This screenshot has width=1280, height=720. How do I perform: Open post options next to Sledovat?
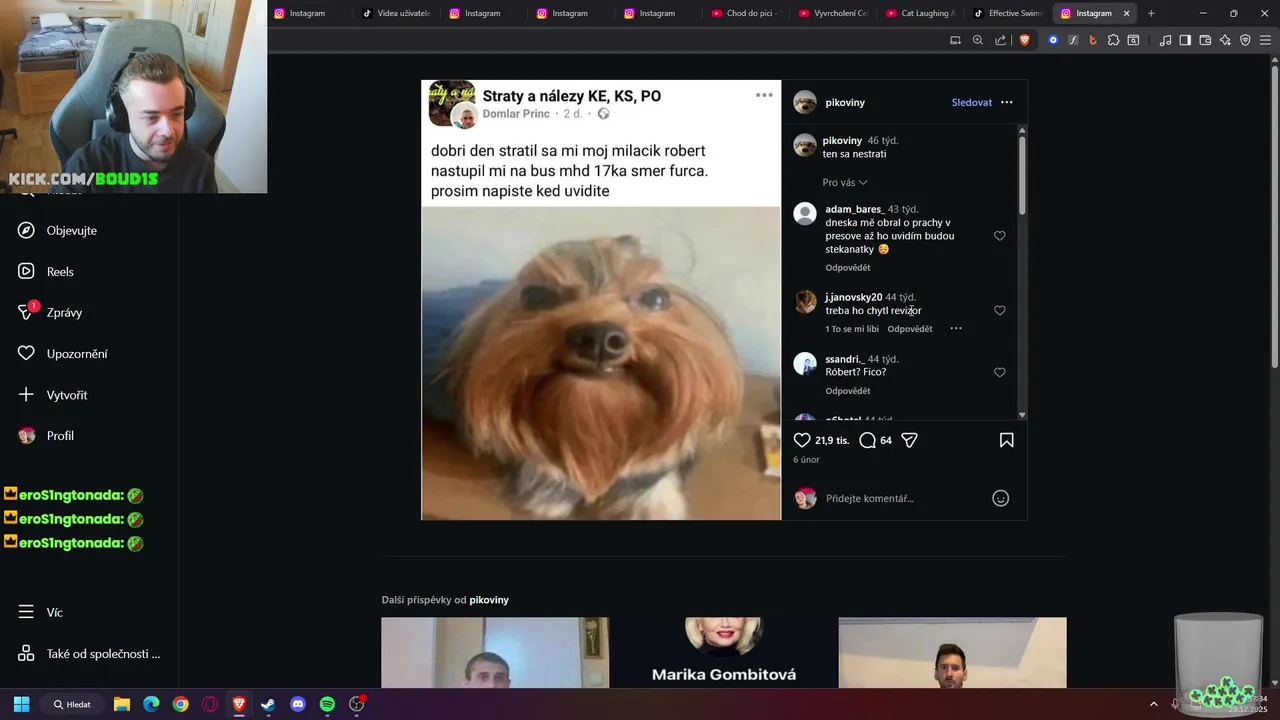point(1007,102)
